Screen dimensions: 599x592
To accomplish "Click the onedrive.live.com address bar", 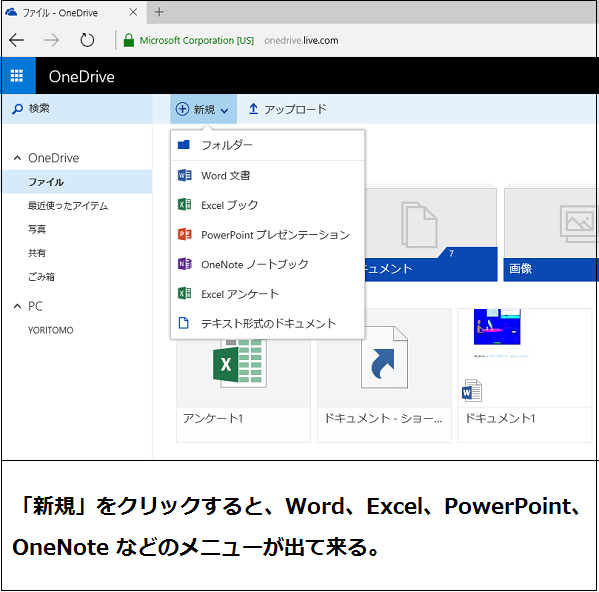I will click(301, 40).
